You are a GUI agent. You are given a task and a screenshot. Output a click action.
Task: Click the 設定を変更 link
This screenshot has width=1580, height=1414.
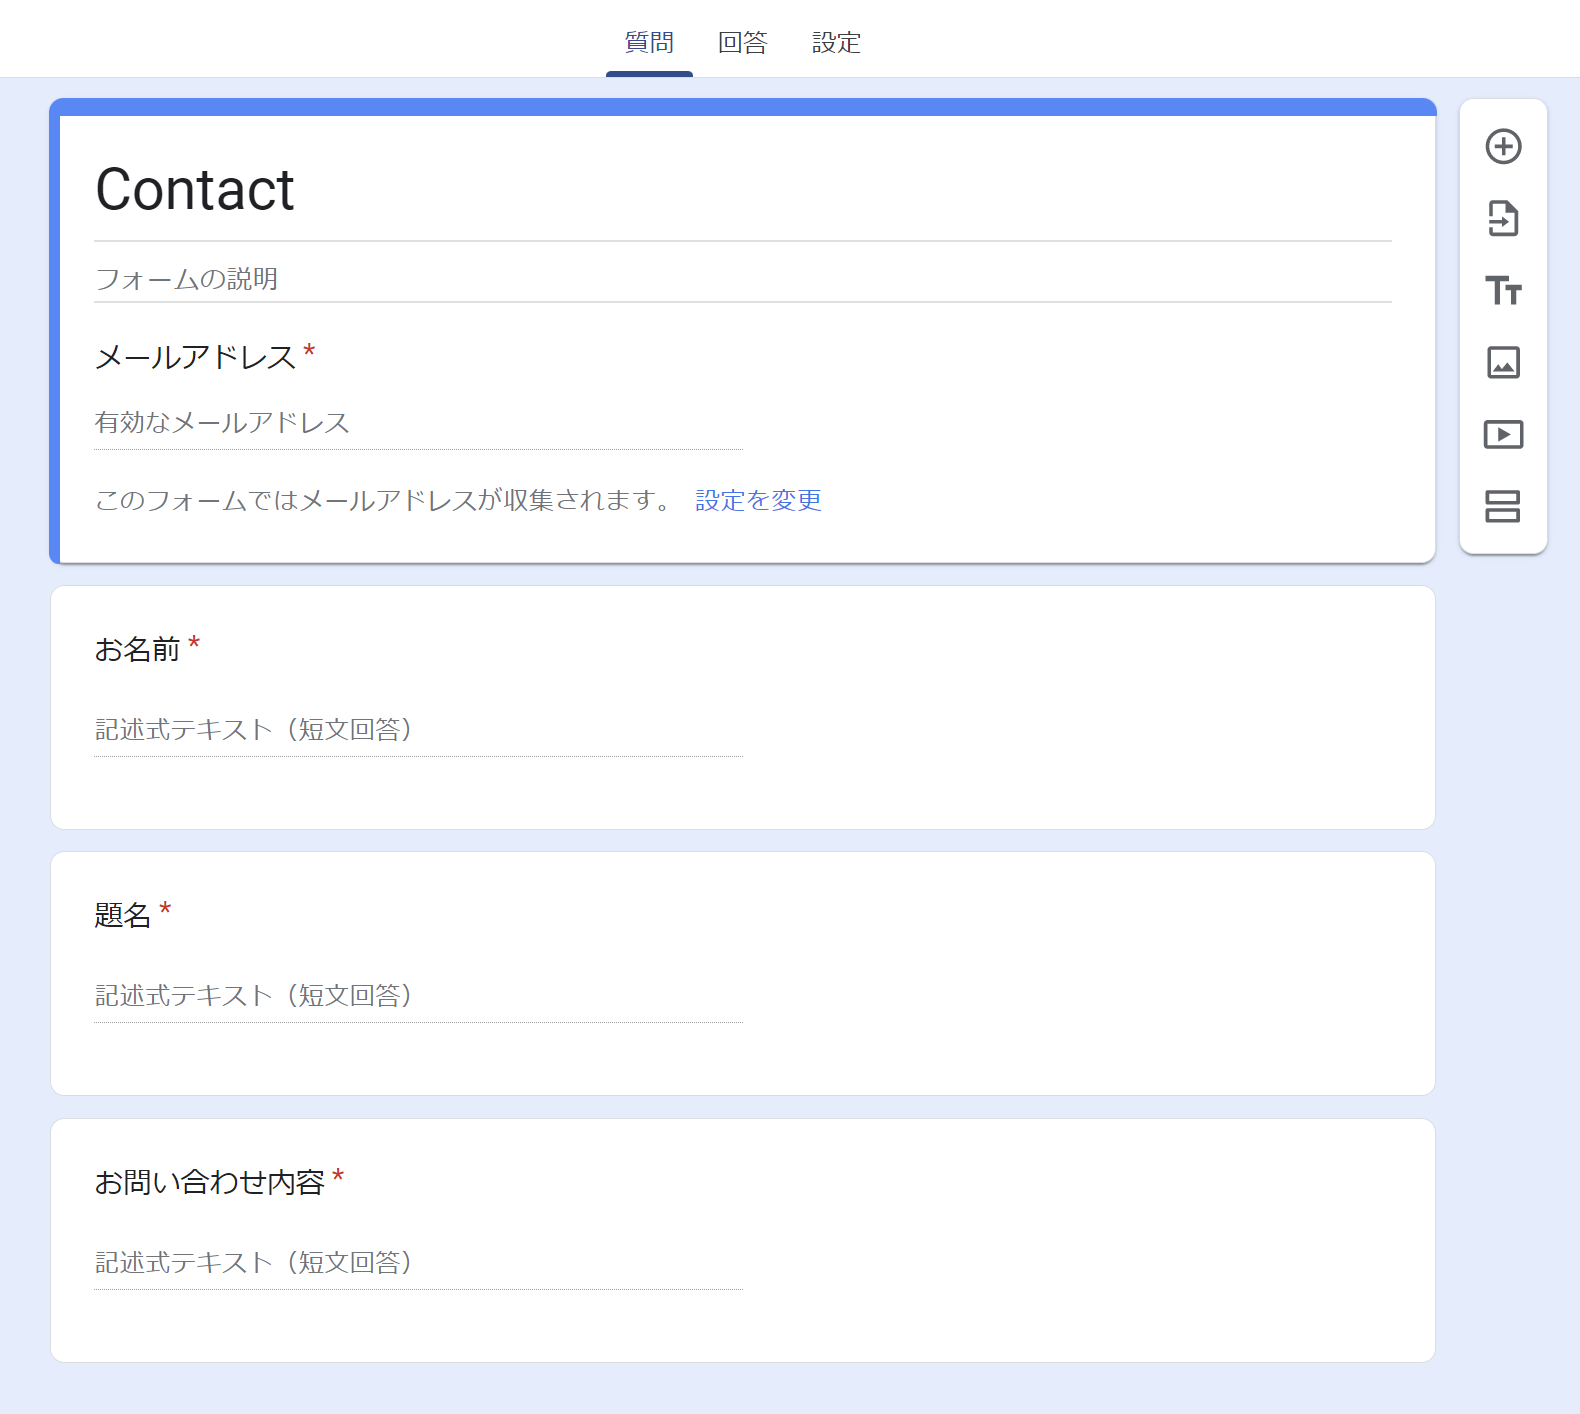tap(759, 500)
